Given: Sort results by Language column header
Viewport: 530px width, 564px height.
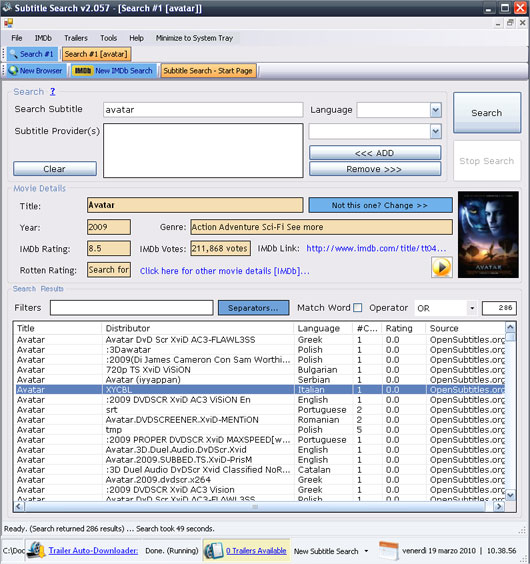Looking at the screenshot, I should coord(323,328).
